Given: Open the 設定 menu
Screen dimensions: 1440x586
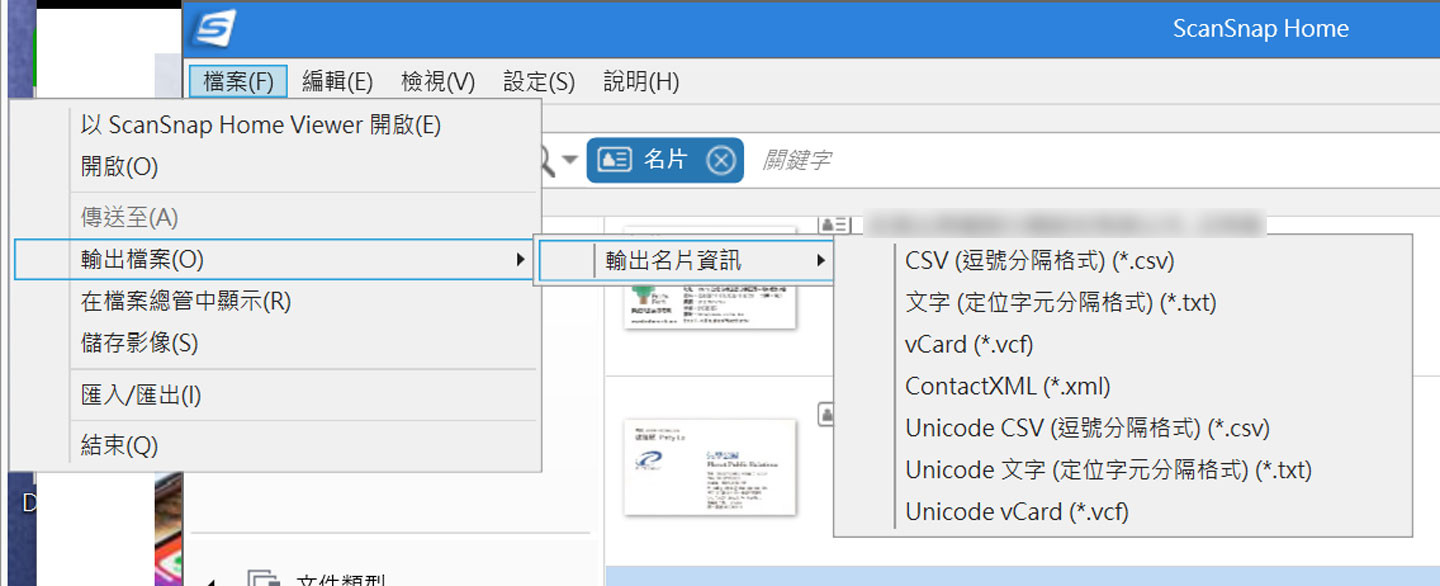Looking at the screenshot, I should [x=537, y=82].
